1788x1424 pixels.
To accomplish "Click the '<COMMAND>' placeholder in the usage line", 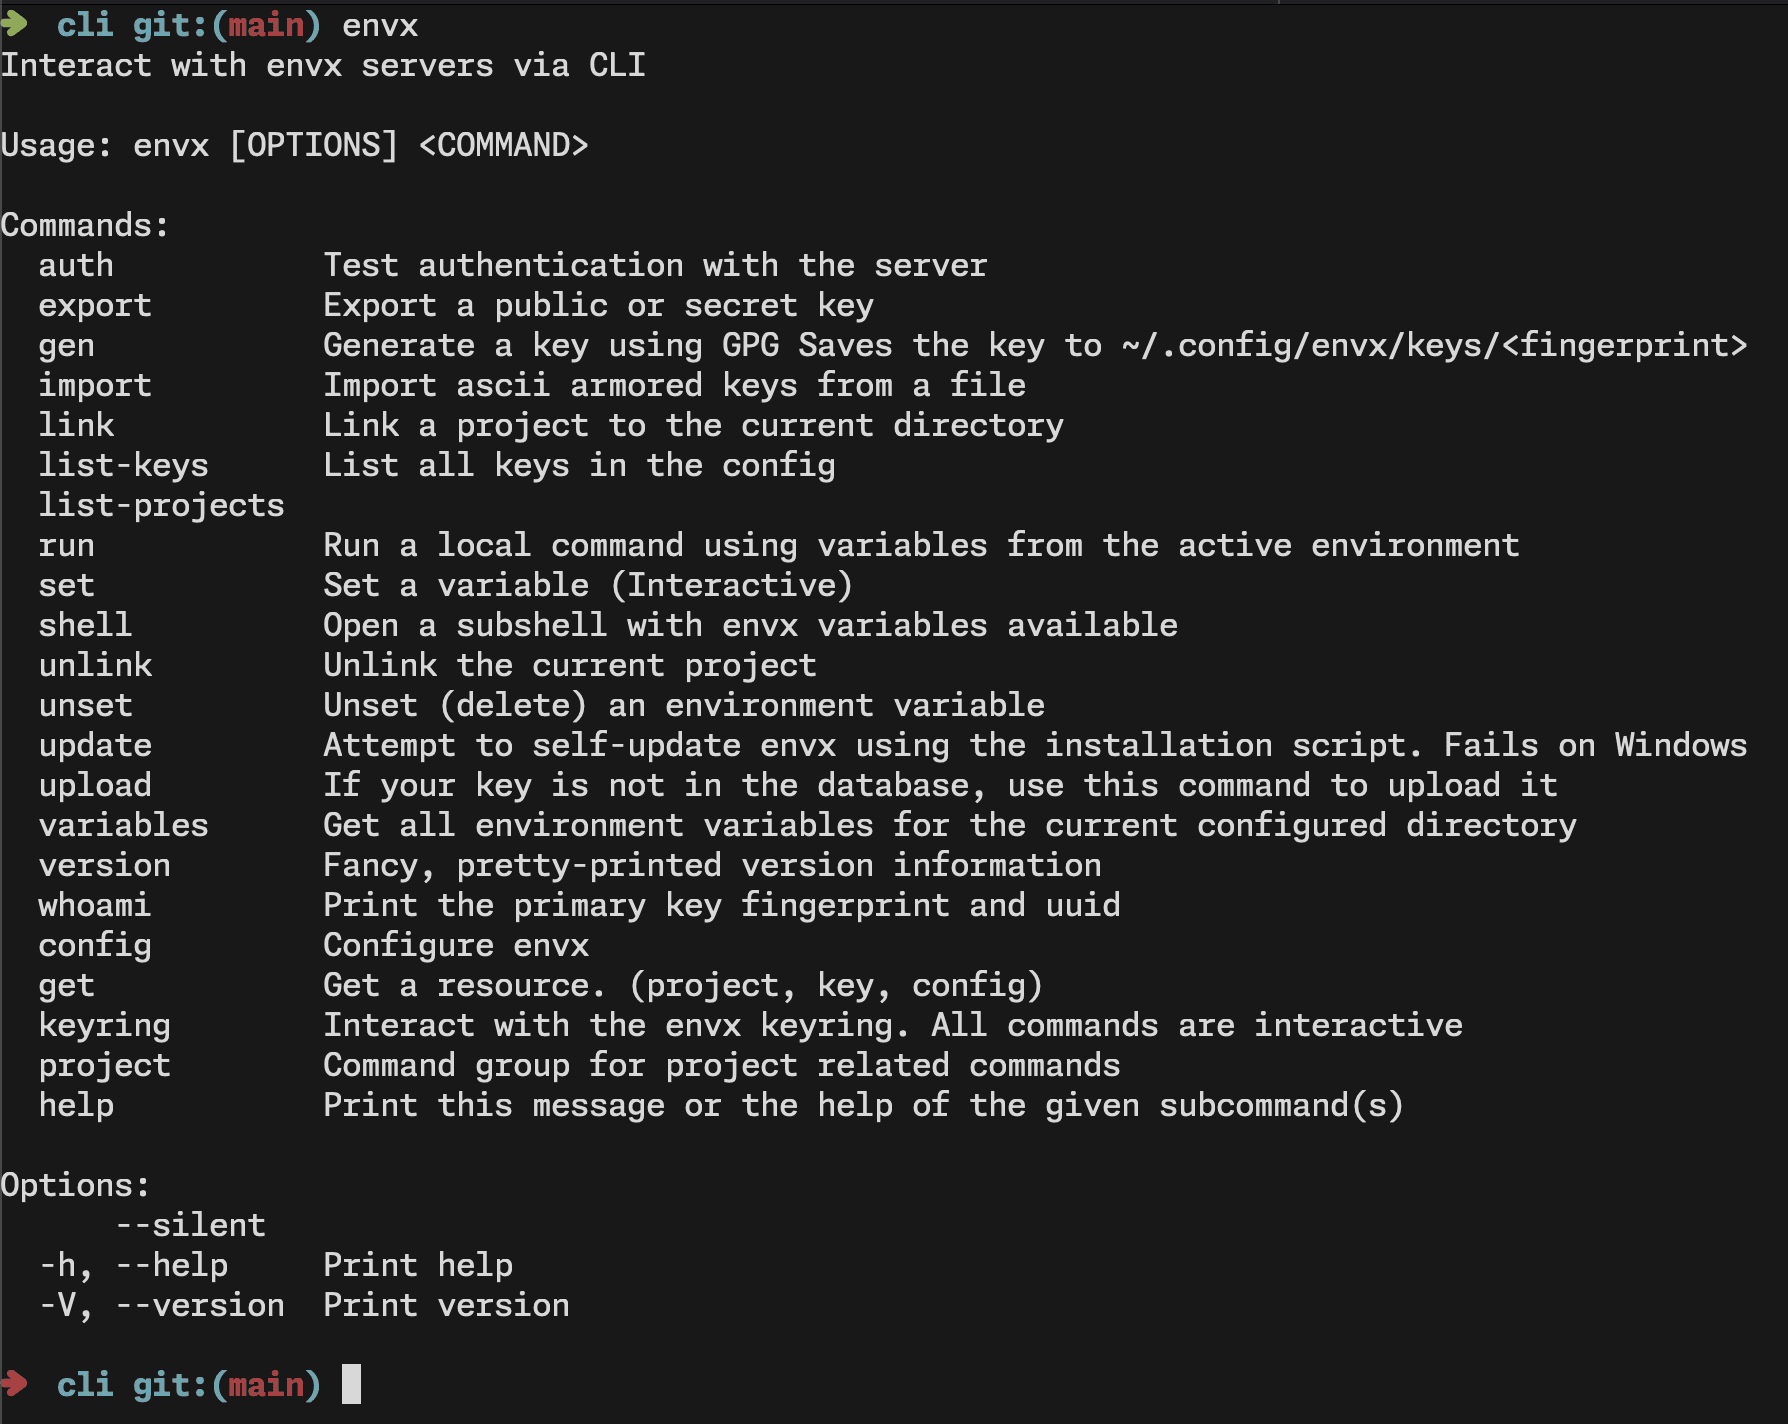I will point(503,145).
